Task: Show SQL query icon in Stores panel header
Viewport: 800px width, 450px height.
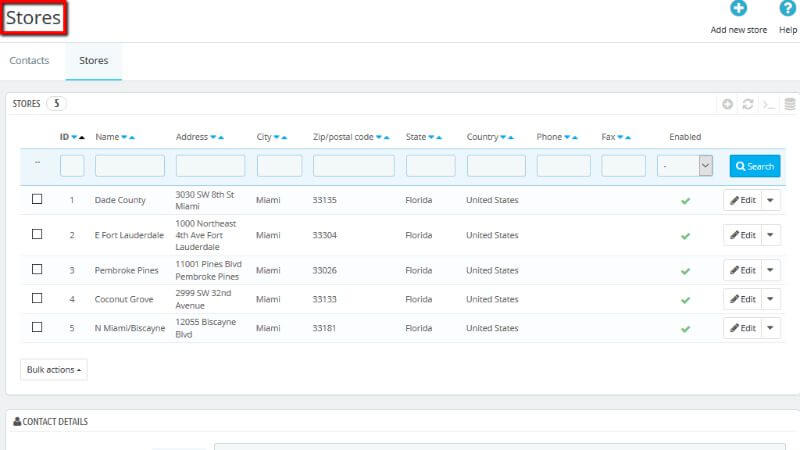Action: coord(769,105)
